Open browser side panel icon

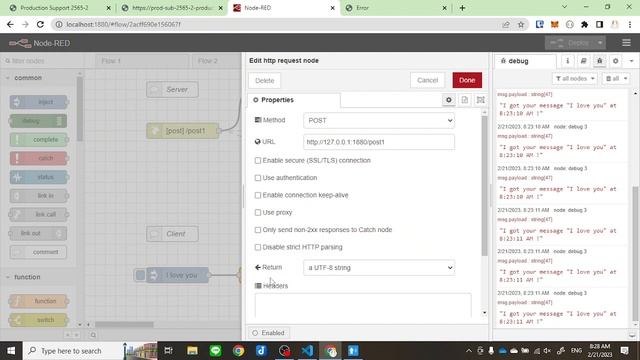[x=600, y=24]
